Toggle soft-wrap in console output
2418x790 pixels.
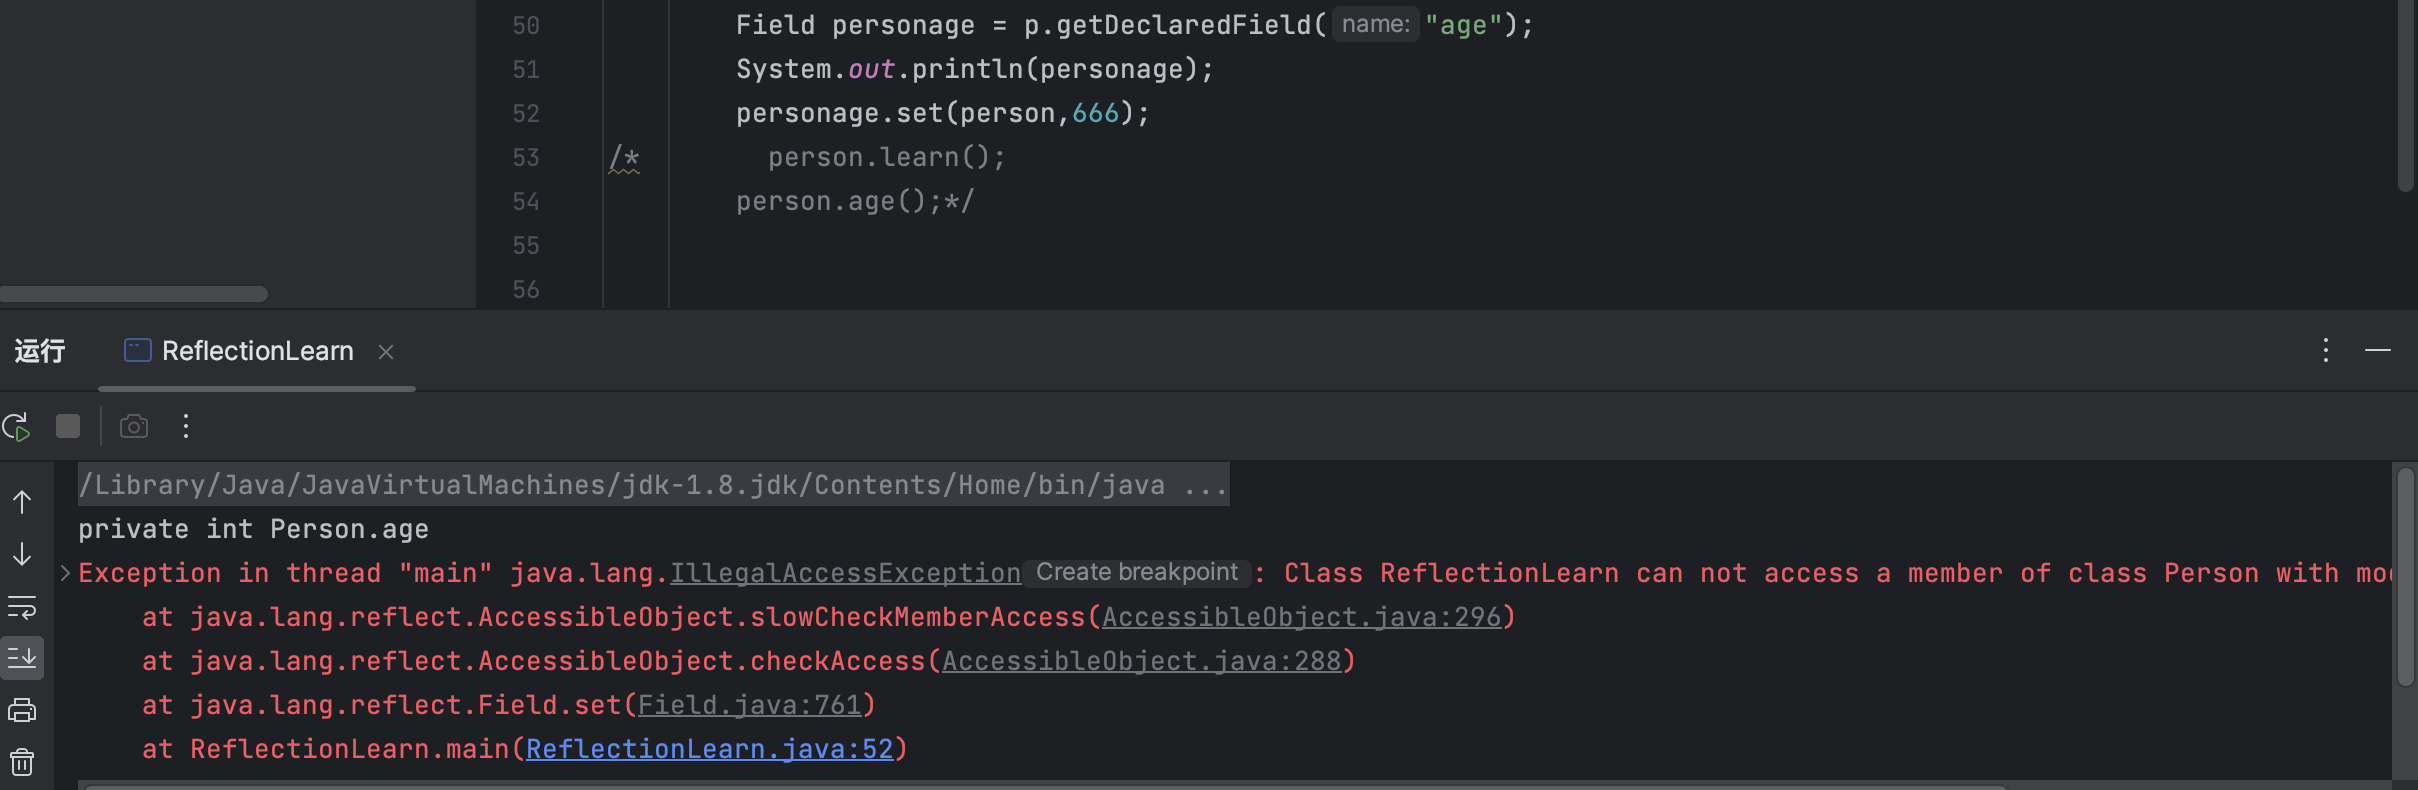(x=22, y=607)
